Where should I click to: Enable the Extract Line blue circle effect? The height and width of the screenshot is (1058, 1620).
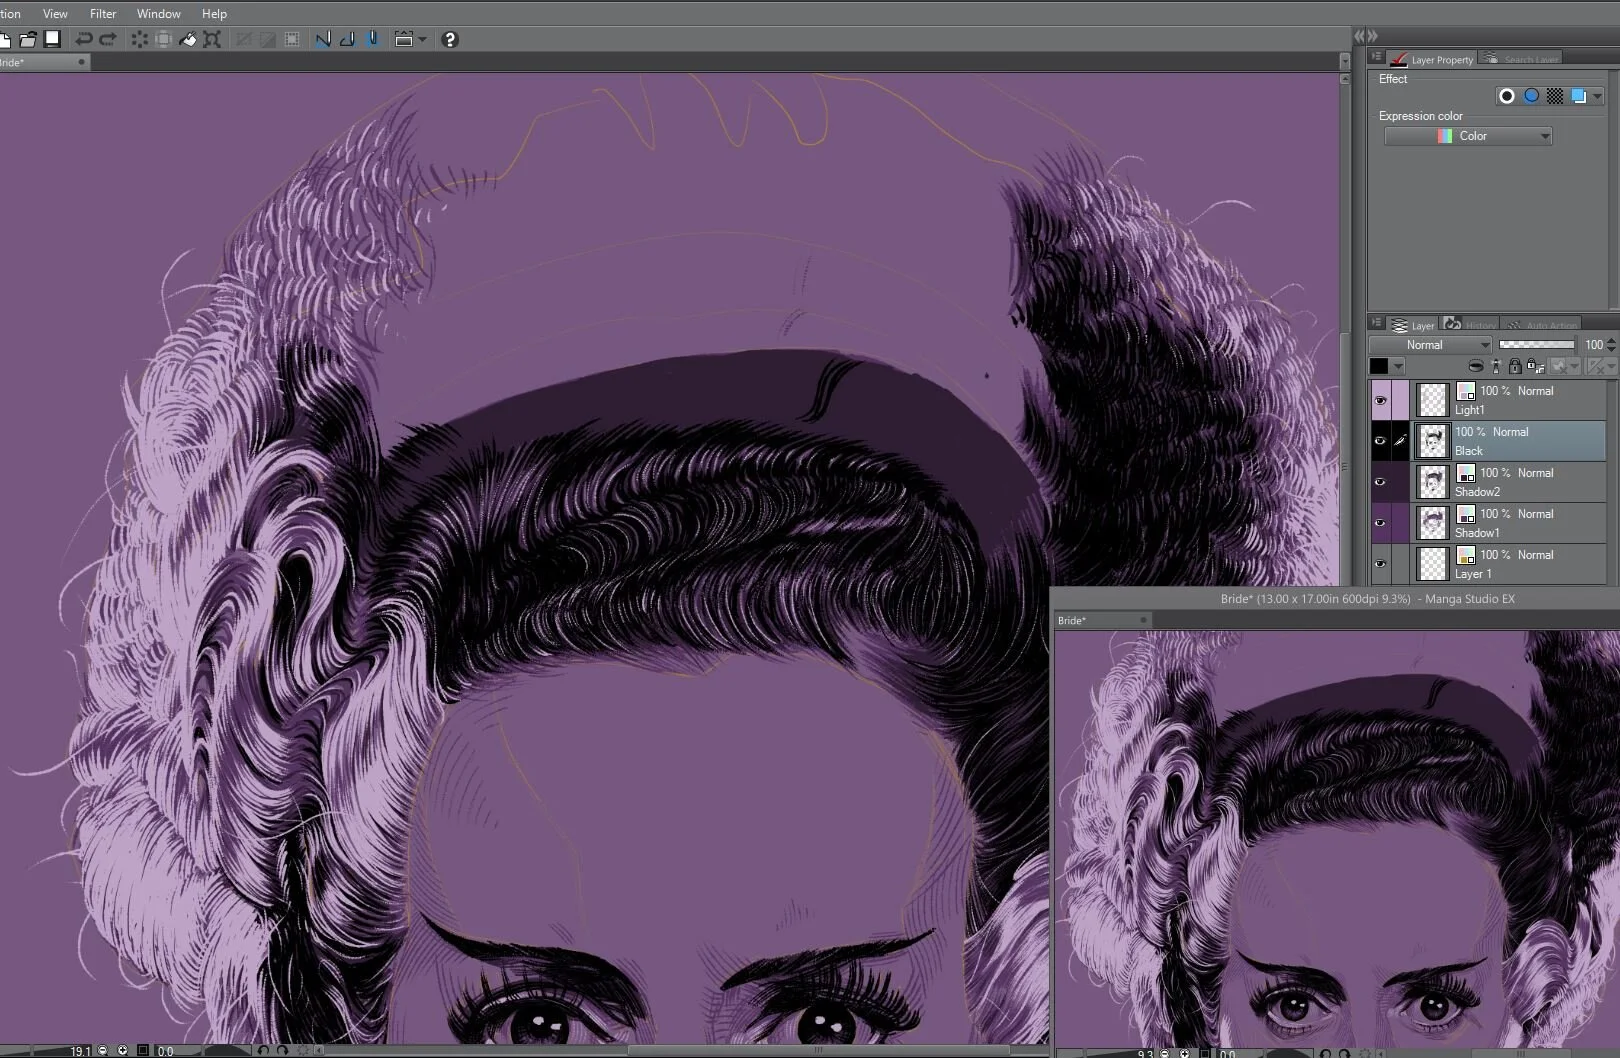click(1531, 96)
